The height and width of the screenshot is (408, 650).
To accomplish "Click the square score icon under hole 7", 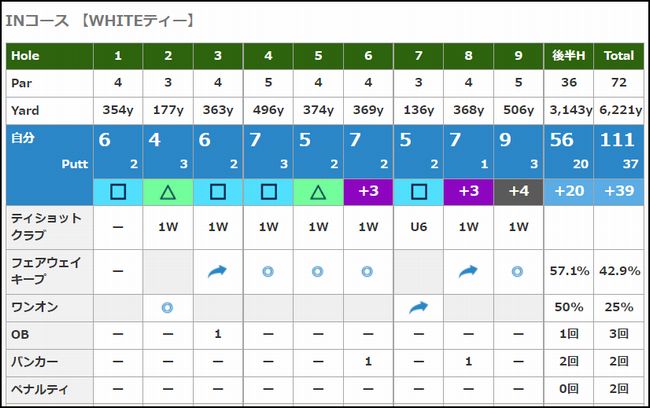I will tap(419, 192).
